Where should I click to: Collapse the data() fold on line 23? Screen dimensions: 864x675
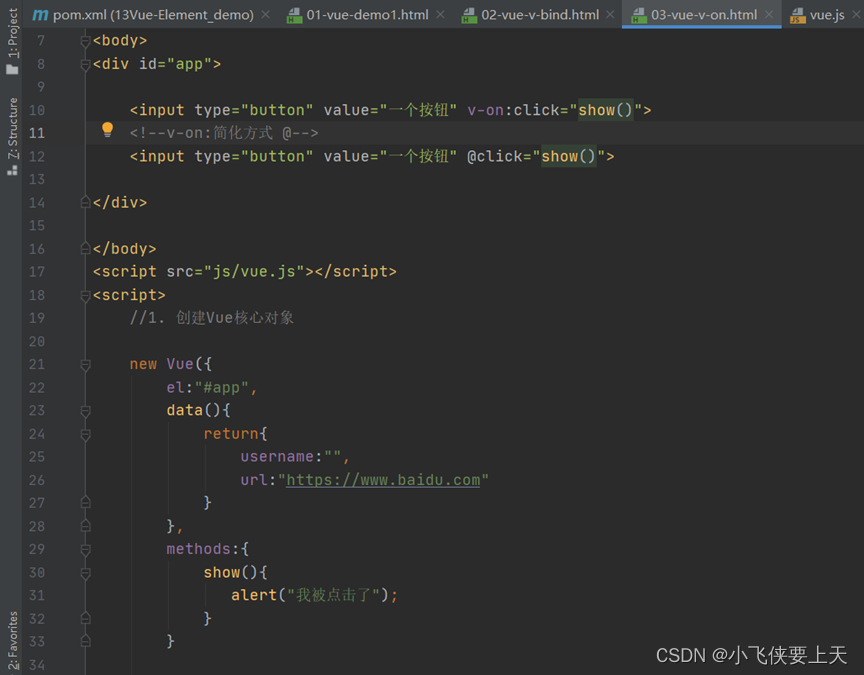[x=85, y=411]
